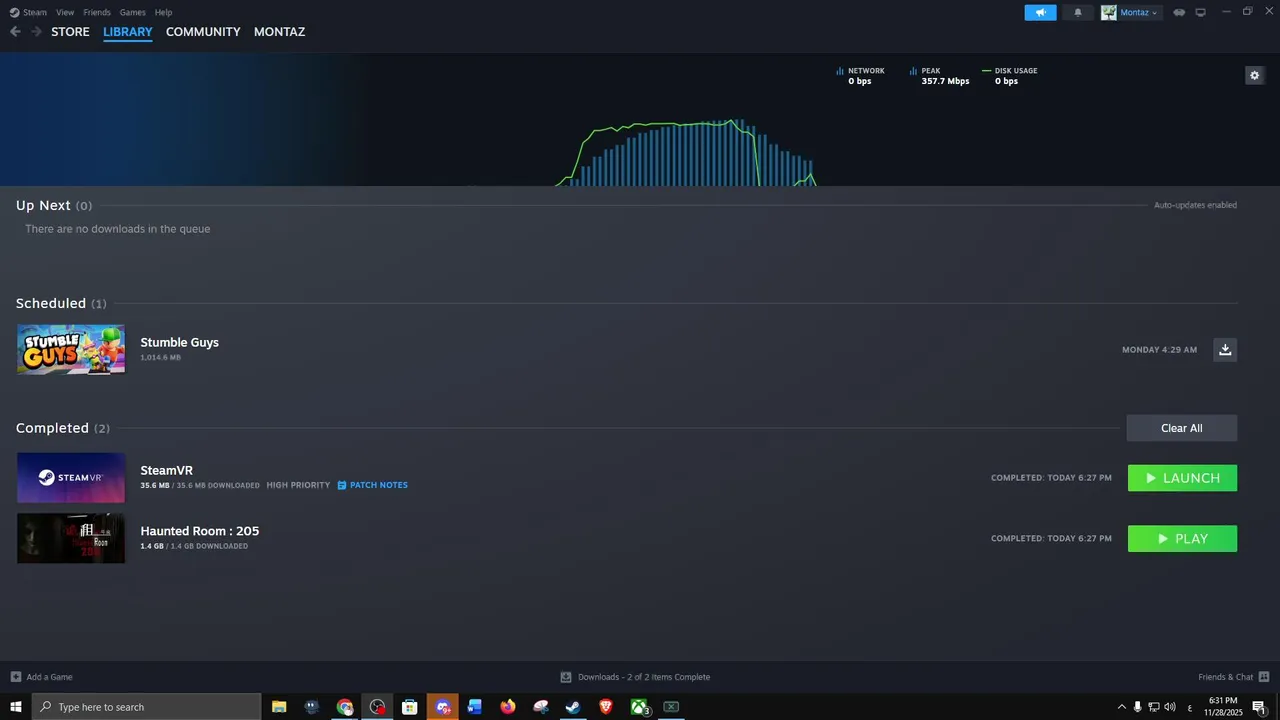Viewport: 1280px width, 720px height.
Task: Click the SteamVR thumbnail
Action: click(71, 477)
